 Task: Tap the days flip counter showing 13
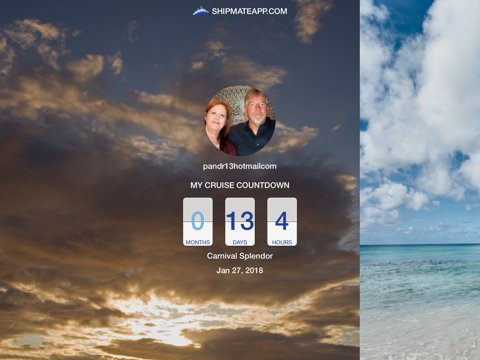(x=240, y=222)
